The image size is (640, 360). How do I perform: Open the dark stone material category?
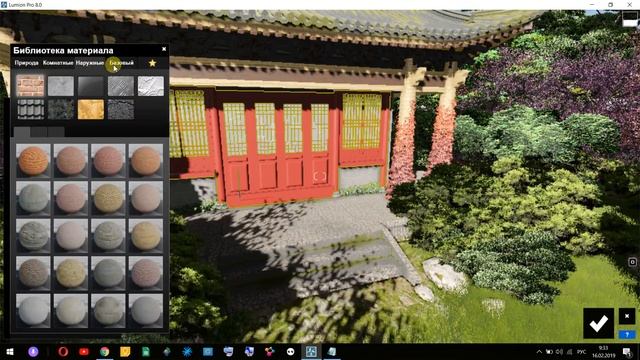(60, 109)
